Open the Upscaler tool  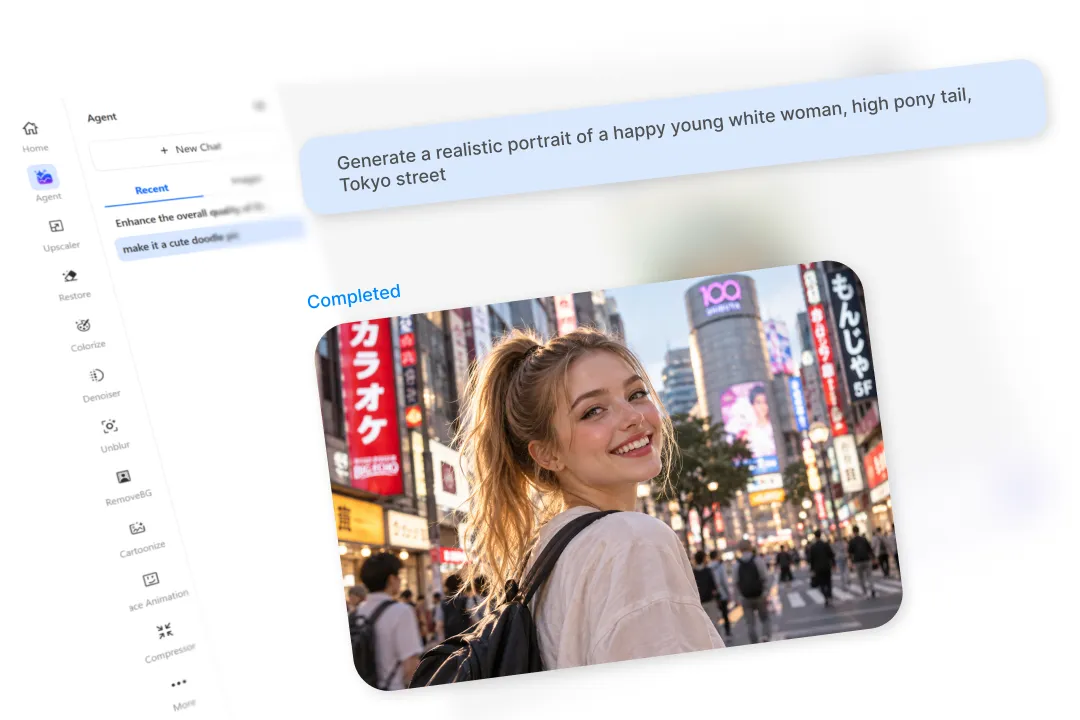[56, 226]
